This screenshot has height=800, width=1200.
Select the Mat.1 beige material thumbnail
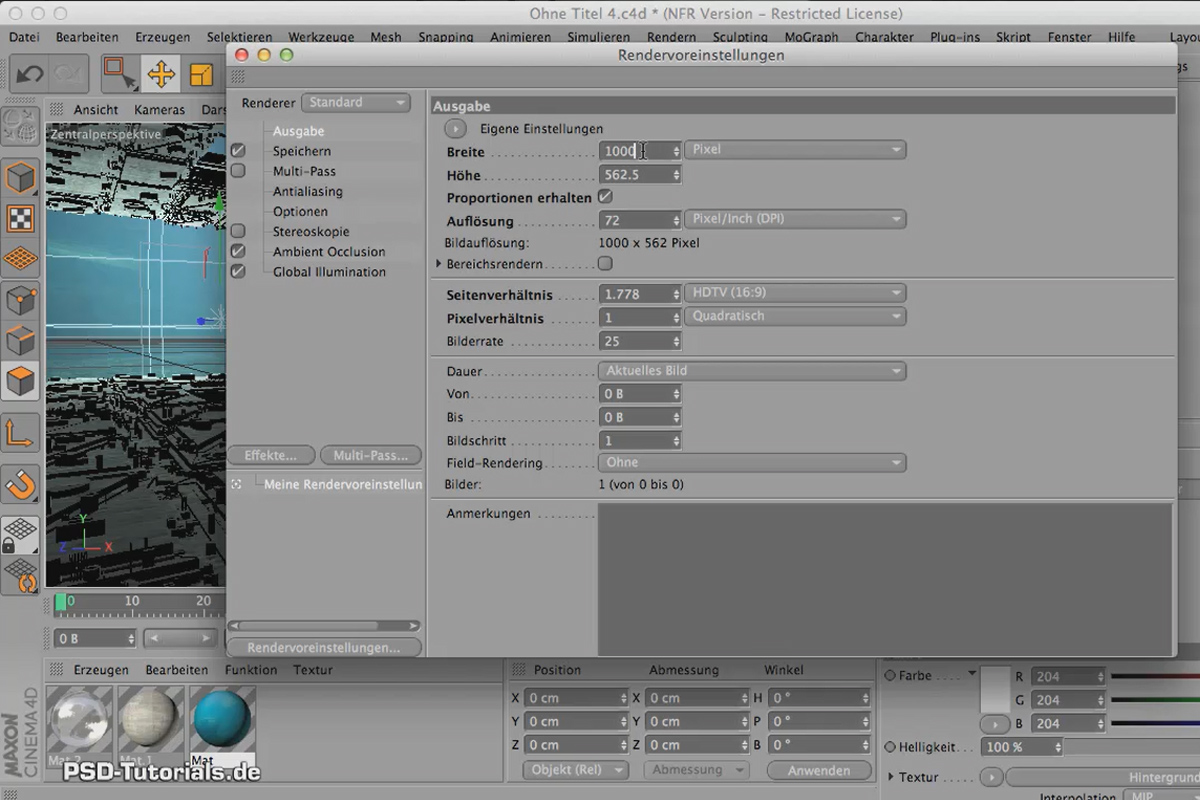(151, 721)
